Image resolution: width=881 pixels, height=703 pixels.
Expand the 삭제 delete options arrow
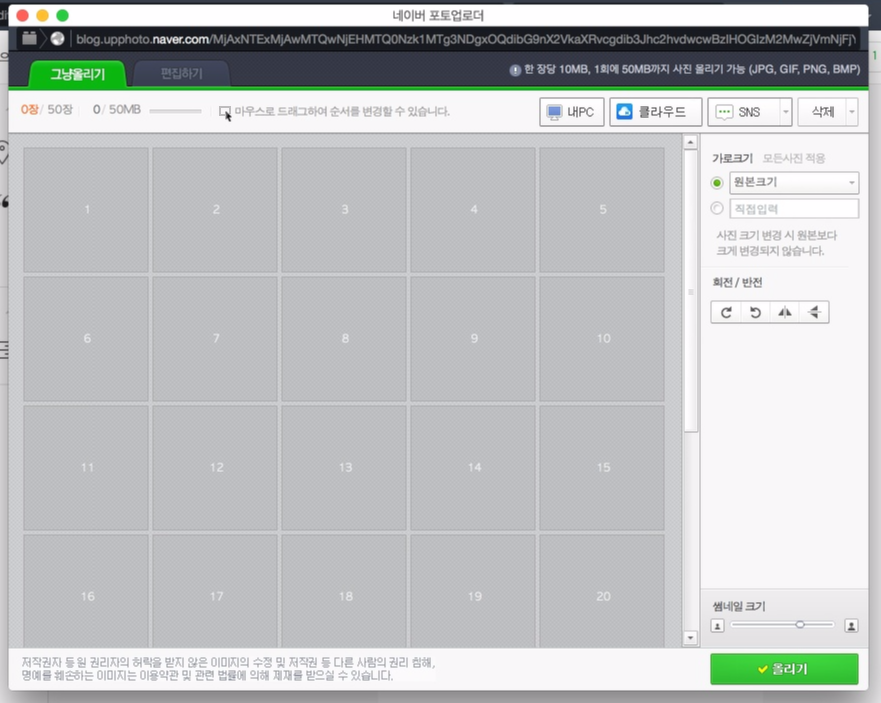tap(851, 111)
